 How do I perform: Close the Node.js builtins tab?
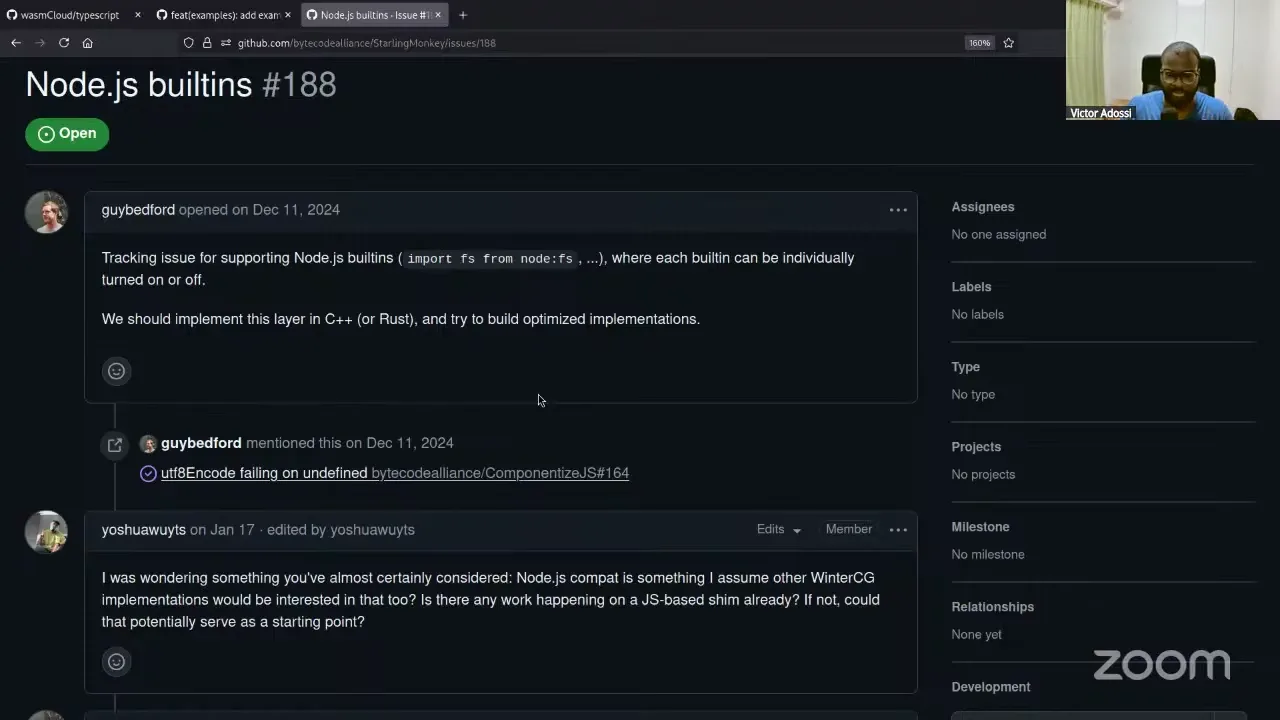point(437,15)
